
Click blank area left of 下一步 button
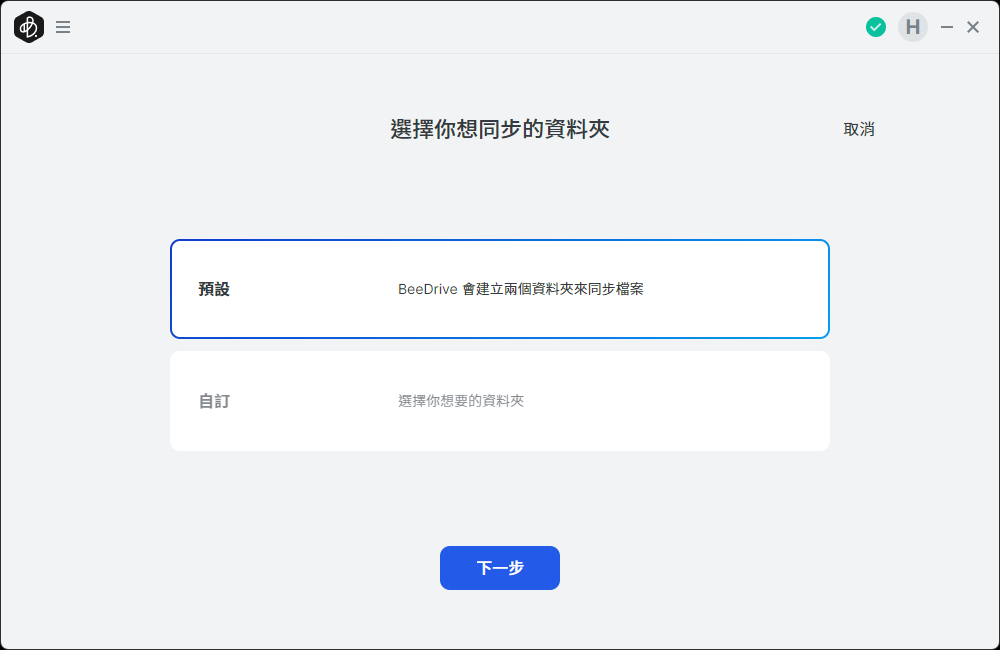point(300,568)
